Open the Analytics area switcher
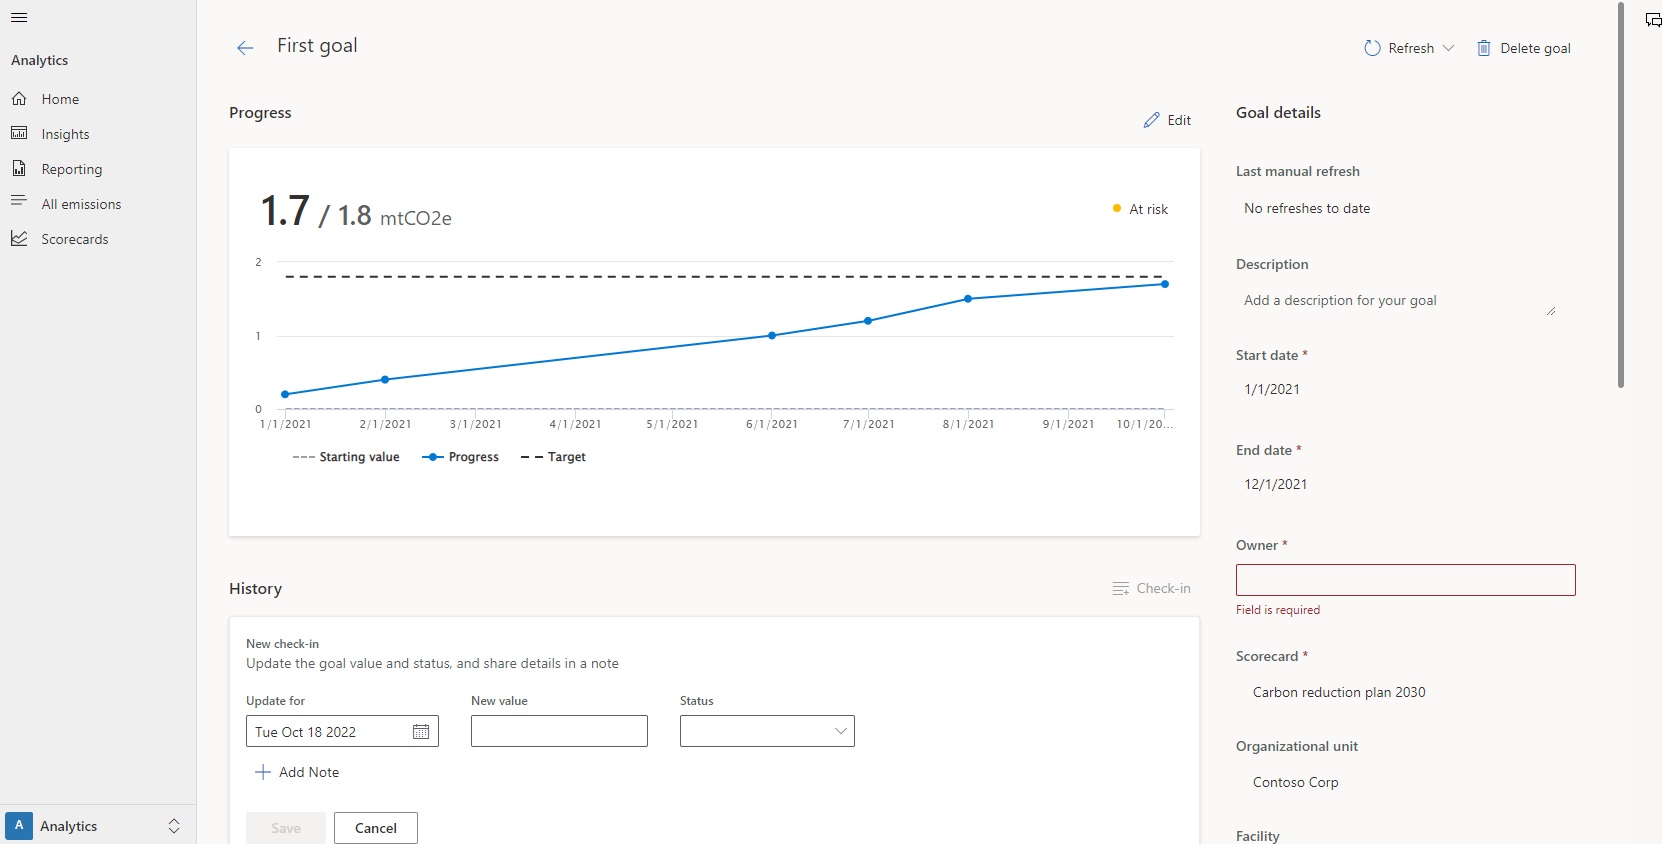Screen dimensions: 1662x844 tap(98, 826)
